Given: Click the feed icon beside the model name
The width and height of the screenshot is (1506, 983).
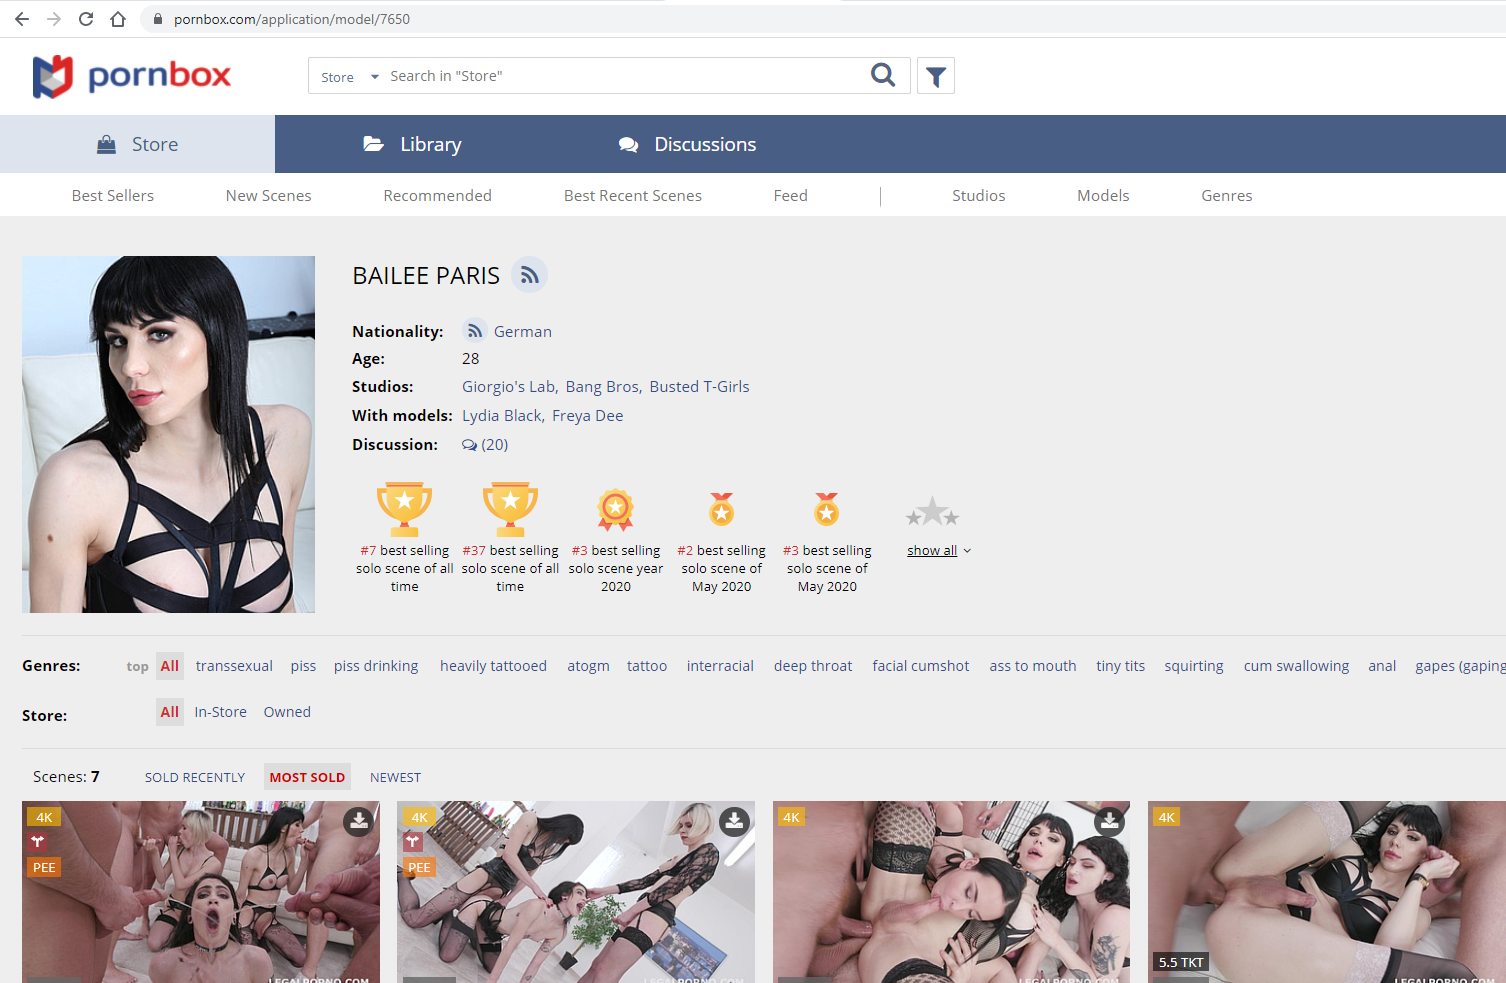Looking at the screenshot, I should [530, 275].
